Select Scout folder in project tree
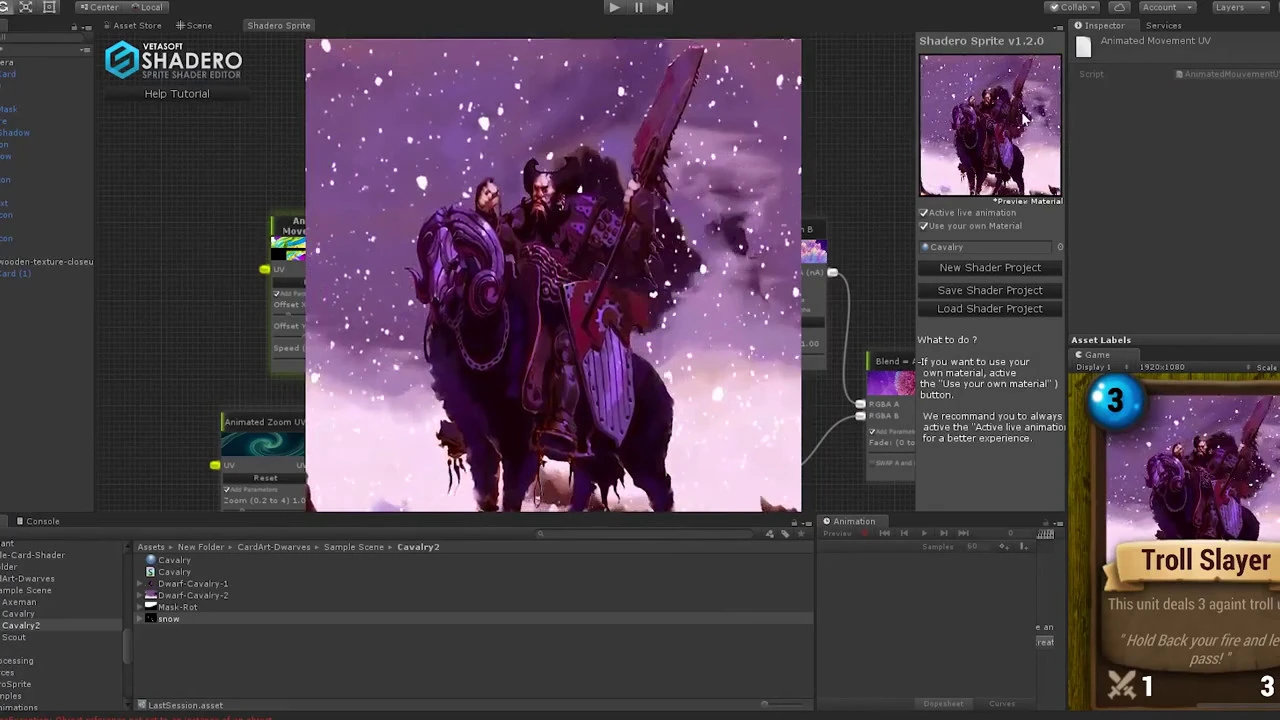Image resolution: width=1280 pixels, height=720 pixels. pyautogui.click(x=14, y=637)
